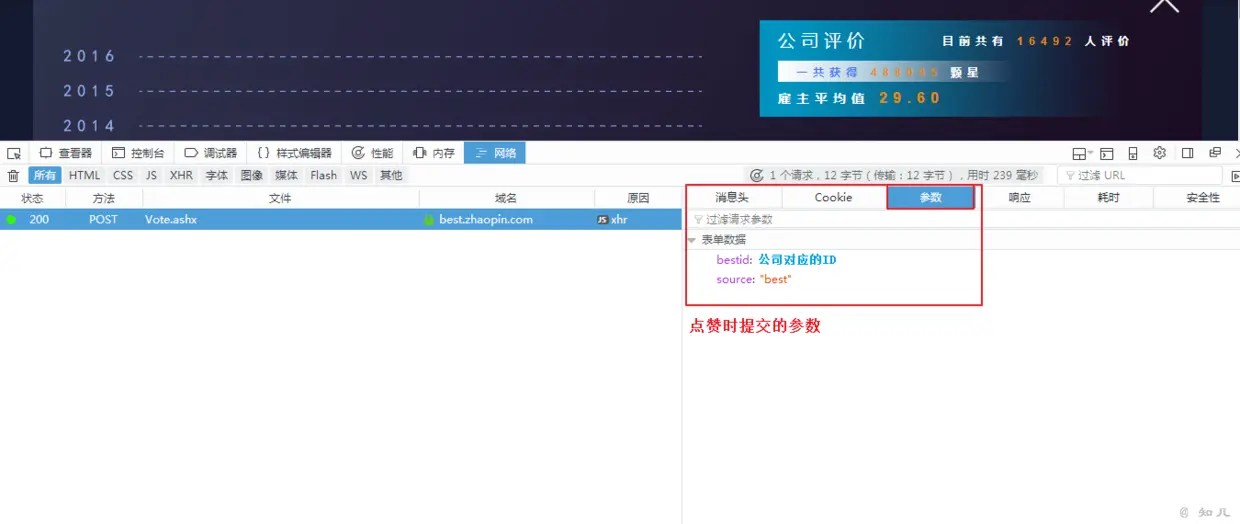Sort by the 域名 column header
Image resolution: width=1240 pixels, height=524 pixels.
coord(506,198)
